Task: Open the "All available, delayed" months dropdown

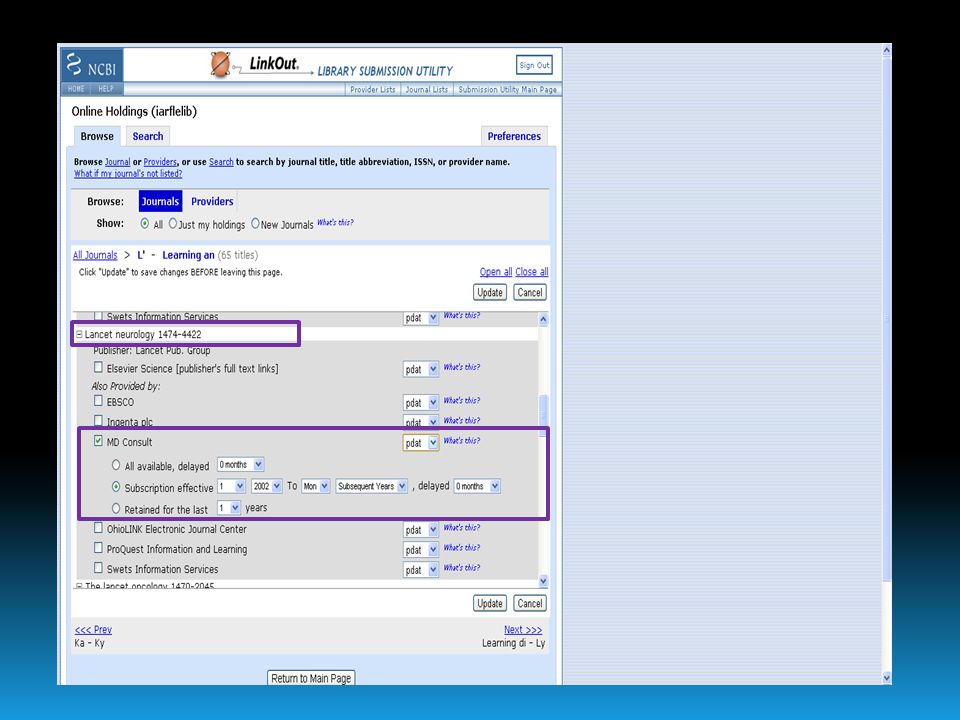Action: coord(241,465)
